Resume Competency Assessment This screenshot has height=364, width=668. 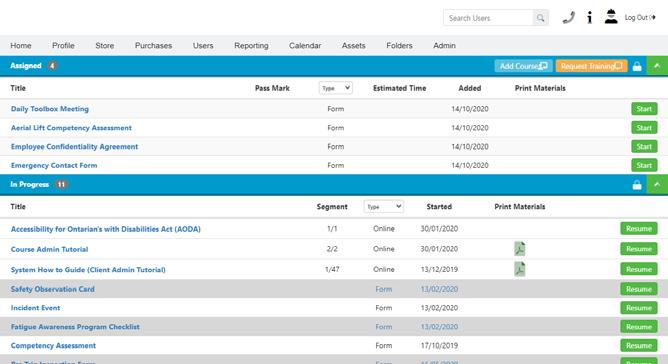[x=639, y=345]
